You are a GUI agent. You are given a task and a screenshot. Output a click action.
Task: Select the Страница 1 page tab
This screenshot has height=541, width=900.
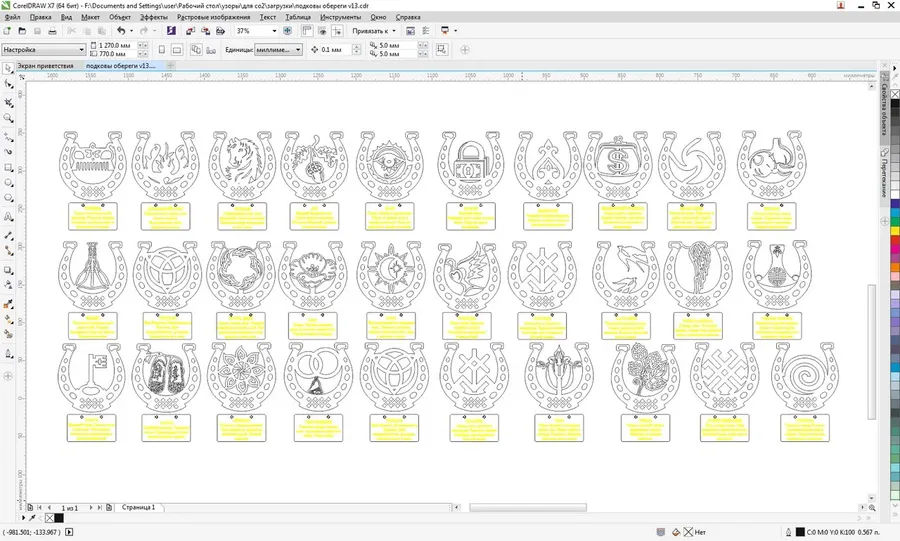(138, 508)
